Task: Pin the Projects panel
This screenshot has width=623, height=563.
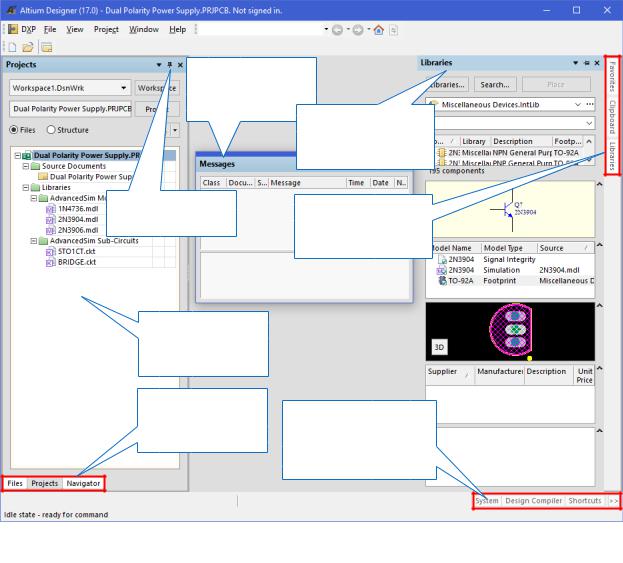Action: pos(170,64)
